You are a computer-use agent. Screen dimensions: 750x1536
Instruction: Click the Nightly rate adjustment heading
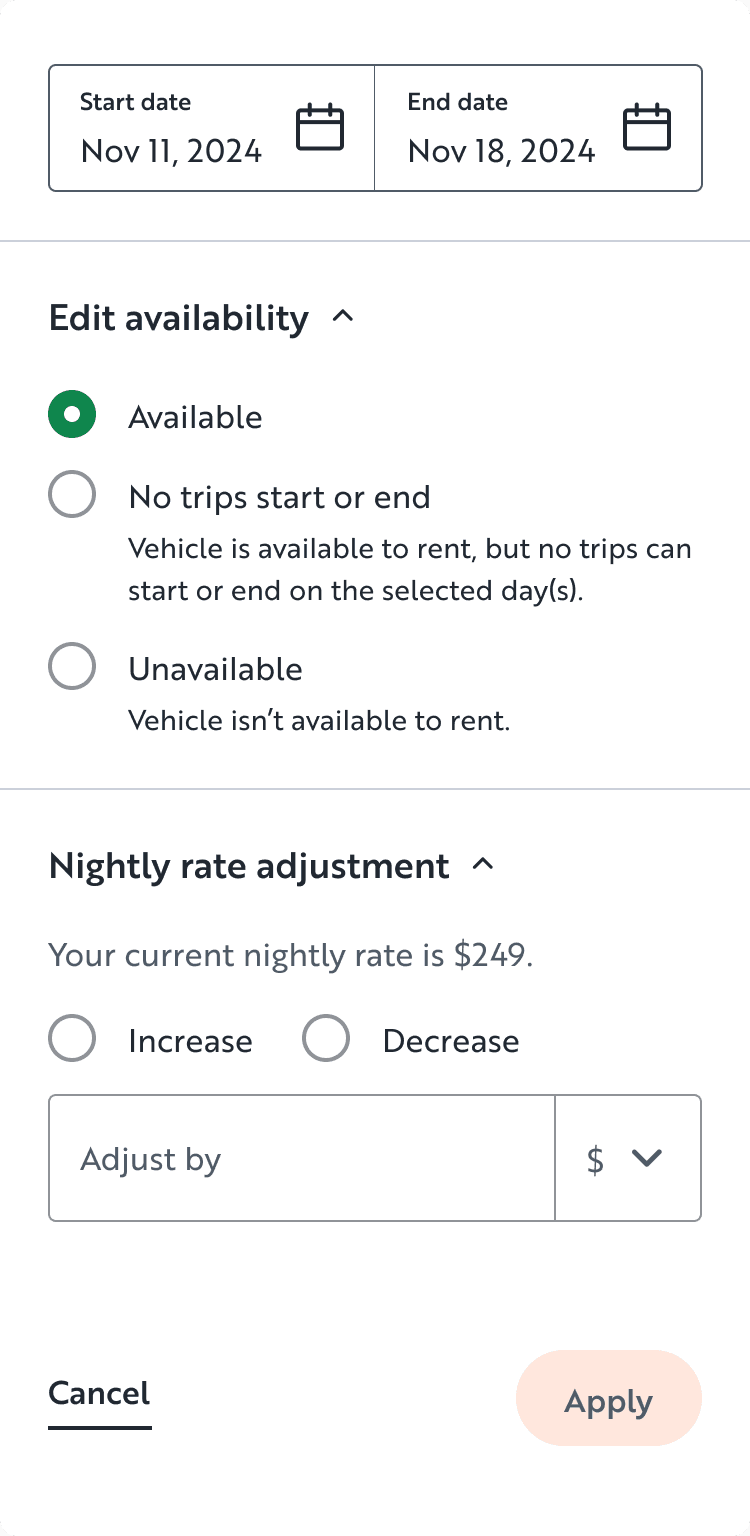point(249,865)
